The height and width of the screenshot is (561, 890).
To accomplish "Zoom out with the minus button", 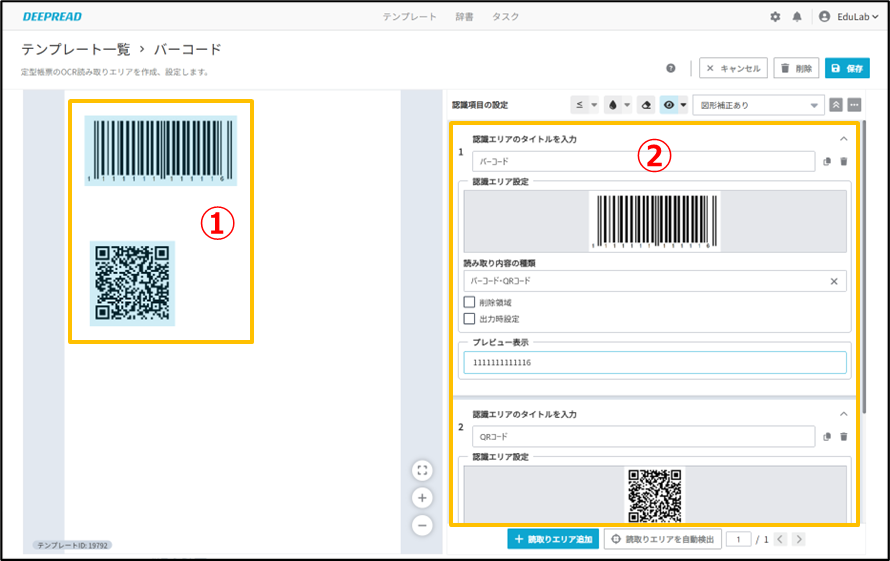I will click(x=422, y=526).
